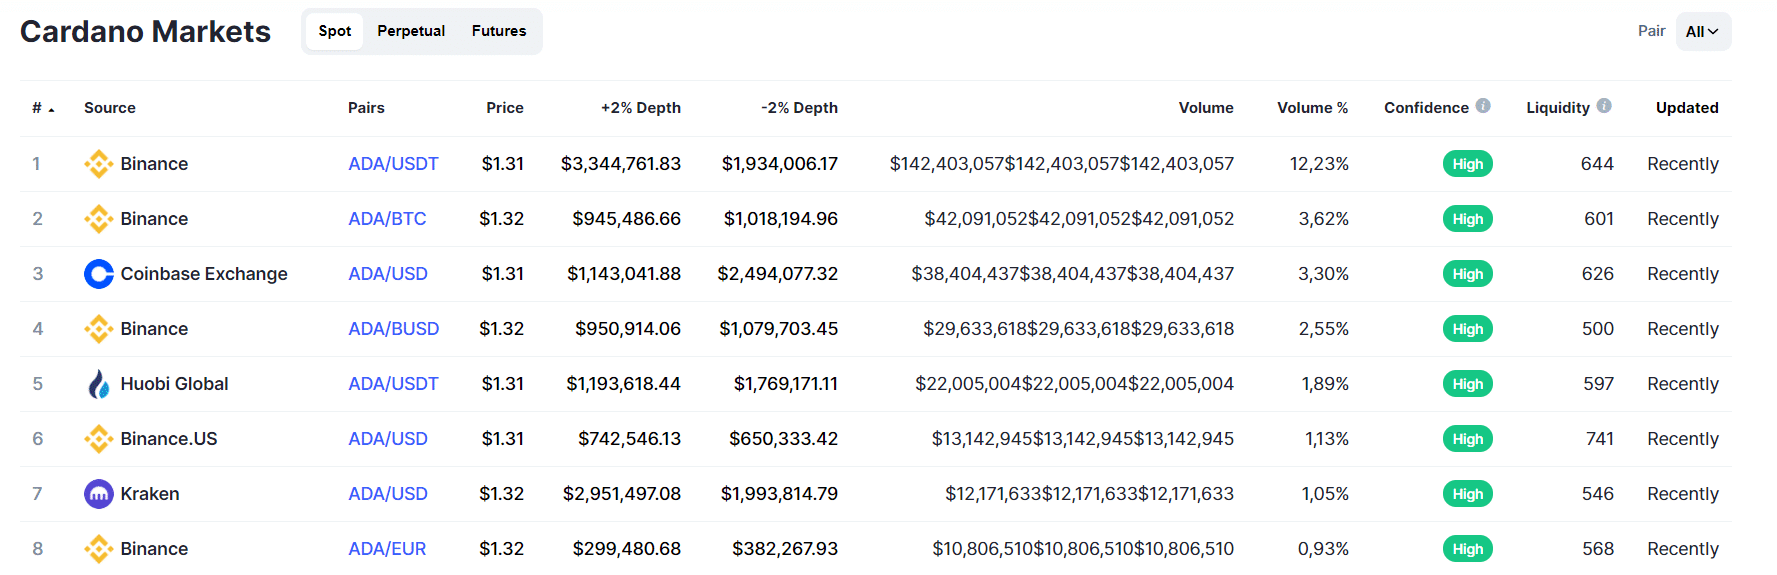
Task: Sort by the -2% Depth column header
Action: point(799,108)
